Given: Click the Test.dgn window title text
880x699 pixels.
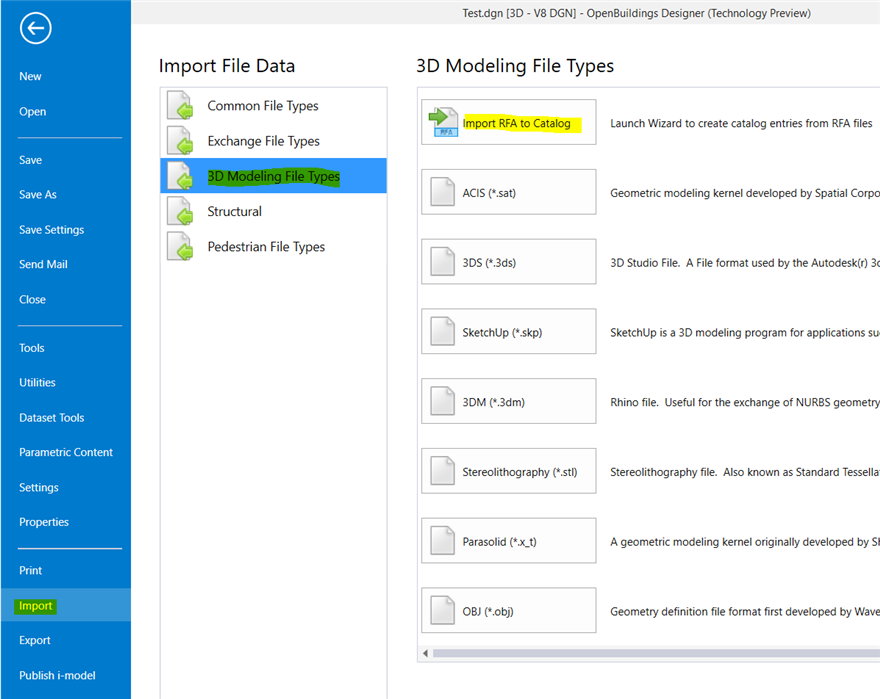Looking at the screenshot, I should 636,13.
